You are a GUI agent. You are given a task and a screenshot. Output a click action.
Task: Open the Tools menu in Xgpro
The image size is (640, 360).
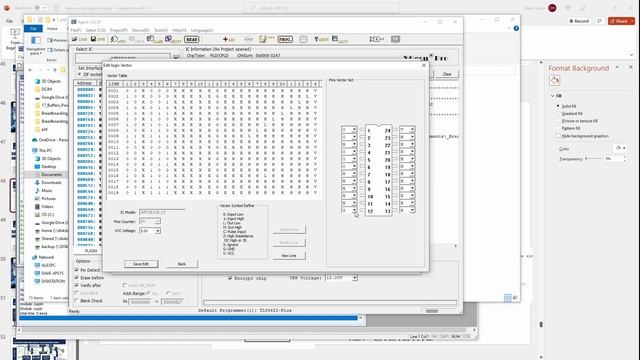pyautogui.click(x=161, y=30)
